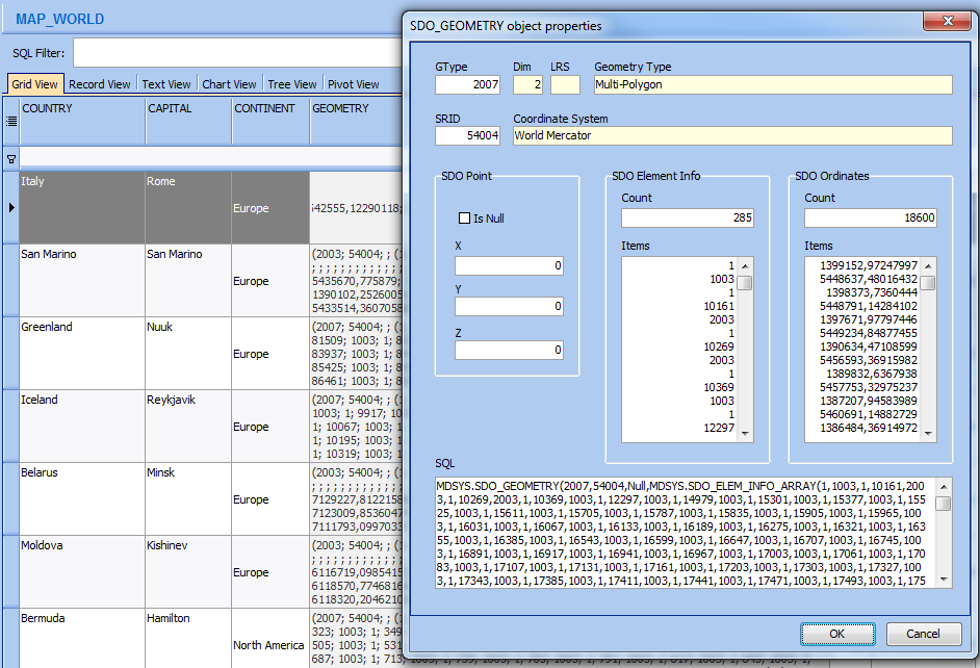Image resolution: width=980 pixels, height=668 pixels.
Task: Click the OK button in the SDO_GEOMETRY dialog
Action: tap(837, 634)
